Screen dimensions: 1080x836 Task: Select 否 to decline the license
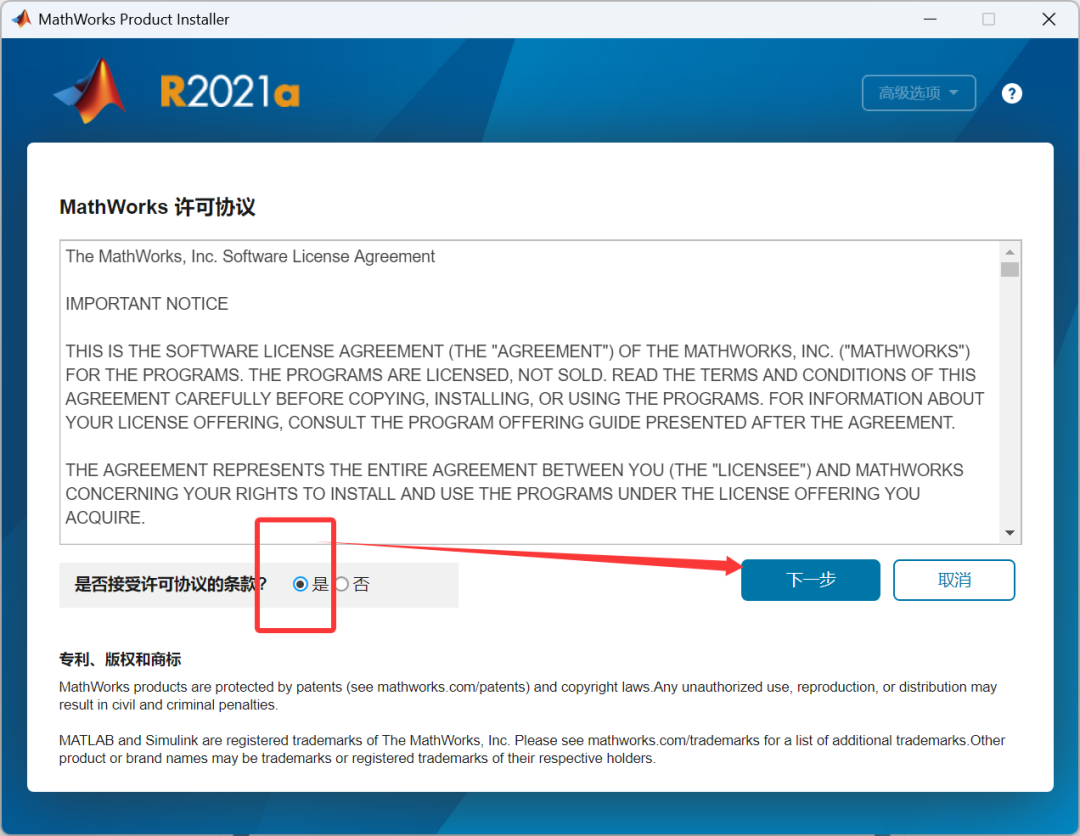click(342, 584)
